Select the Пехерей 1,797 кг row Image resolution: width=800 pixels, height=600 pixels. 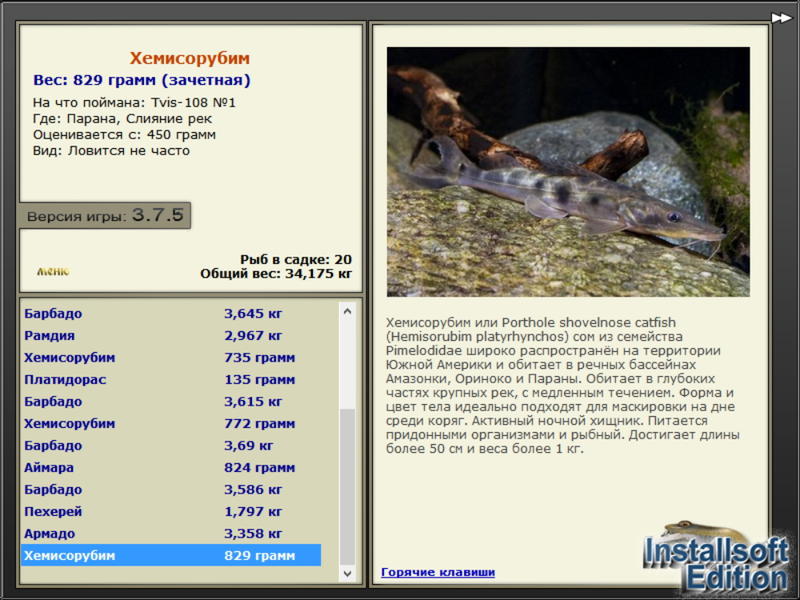coord(171,511)
